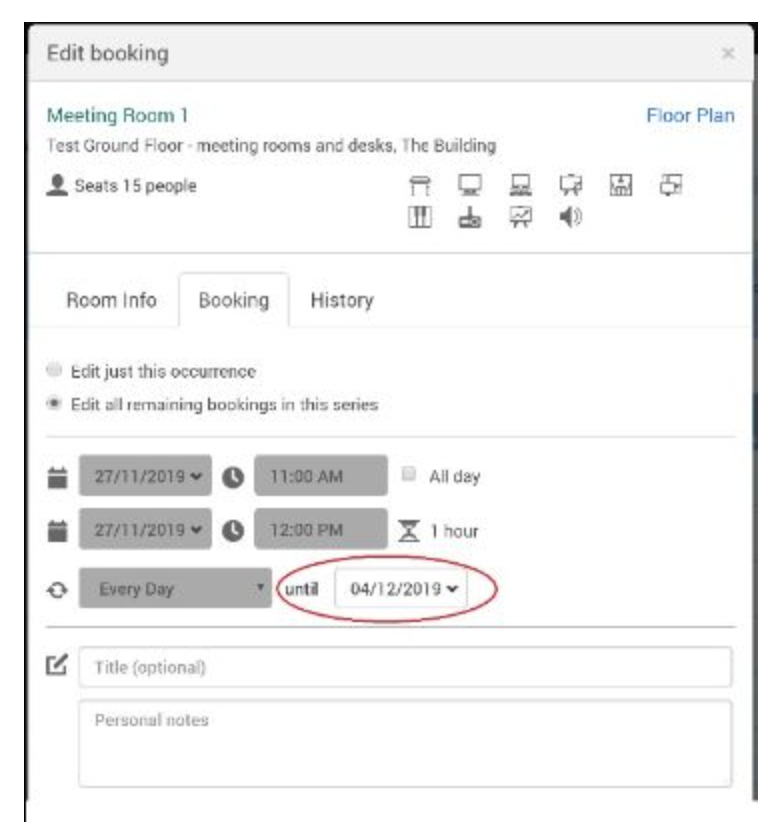Open the start date 27/11/2019 dropdown
778x823 pixels.
click(x=145, y=477)
